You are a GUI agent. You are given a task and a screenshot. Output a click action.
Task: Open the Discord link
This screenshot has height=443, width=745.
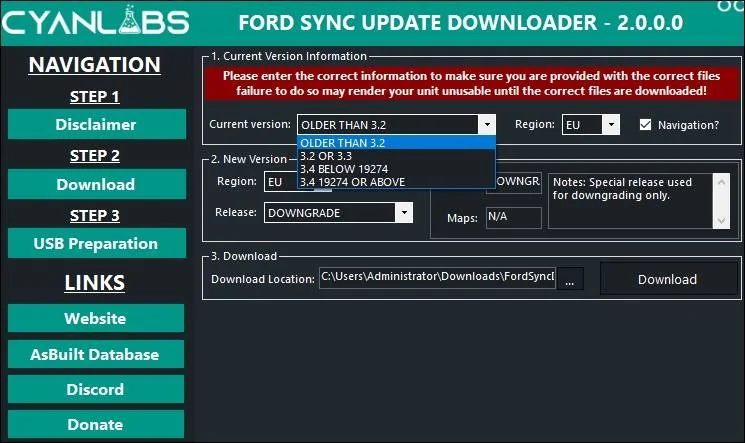point(96,389)
